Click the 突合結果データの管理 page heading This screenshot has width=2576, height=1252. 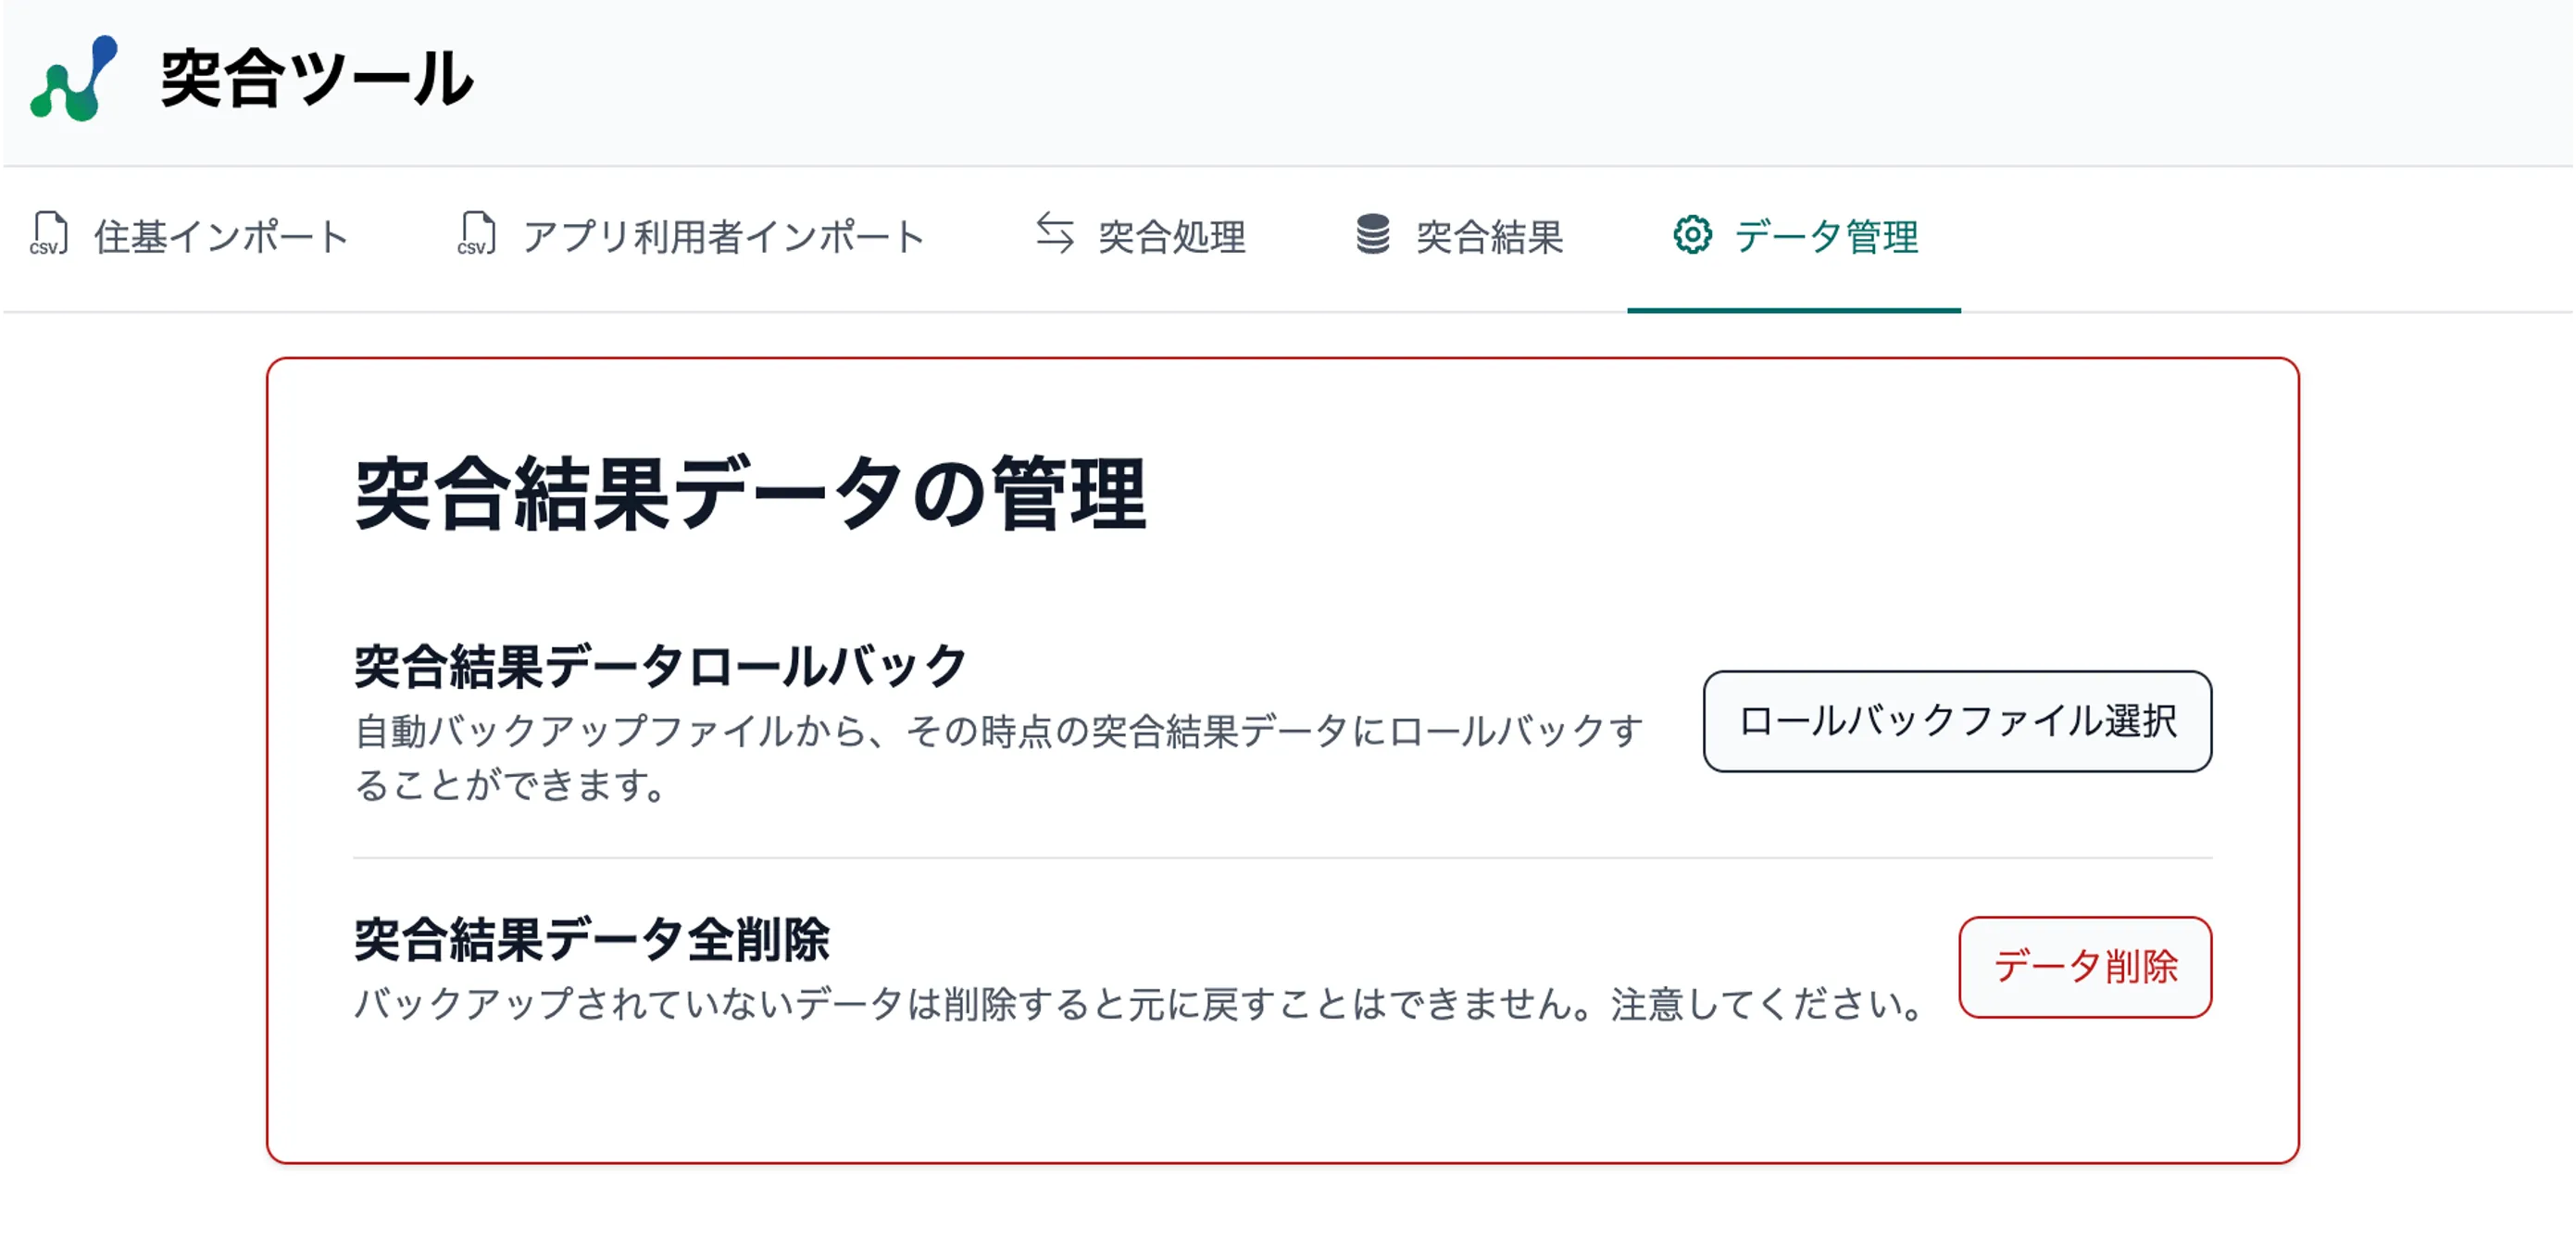[x=750, y=494]
